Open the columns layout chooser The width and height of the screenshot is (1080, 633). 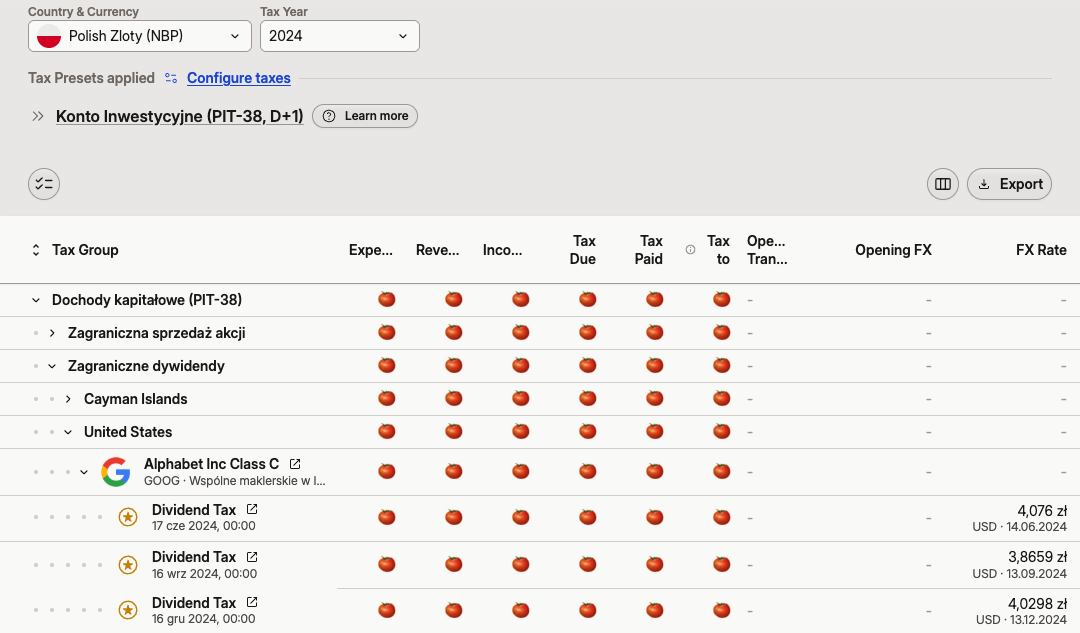coord(943,184)
